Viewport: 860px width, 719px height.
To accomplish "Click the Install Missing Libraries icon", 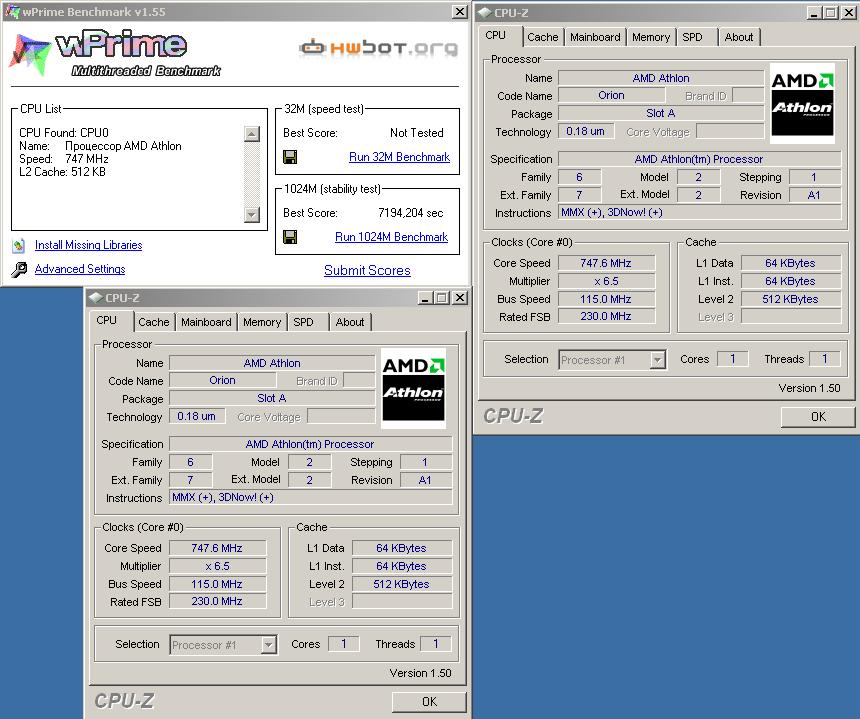I will (19, 246).
